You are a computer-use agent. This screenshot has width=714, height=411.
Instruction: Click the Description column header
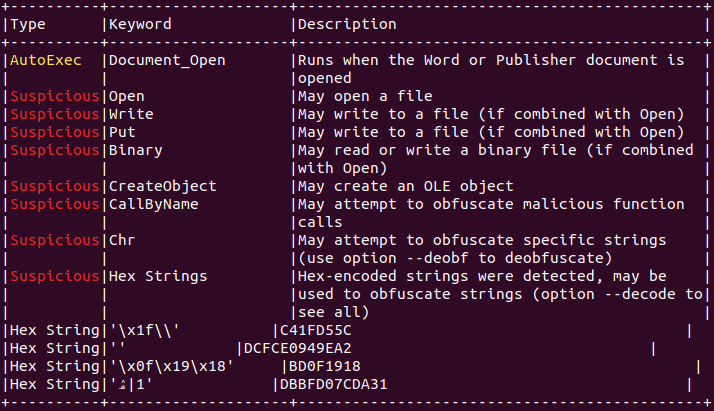(347, 25)
